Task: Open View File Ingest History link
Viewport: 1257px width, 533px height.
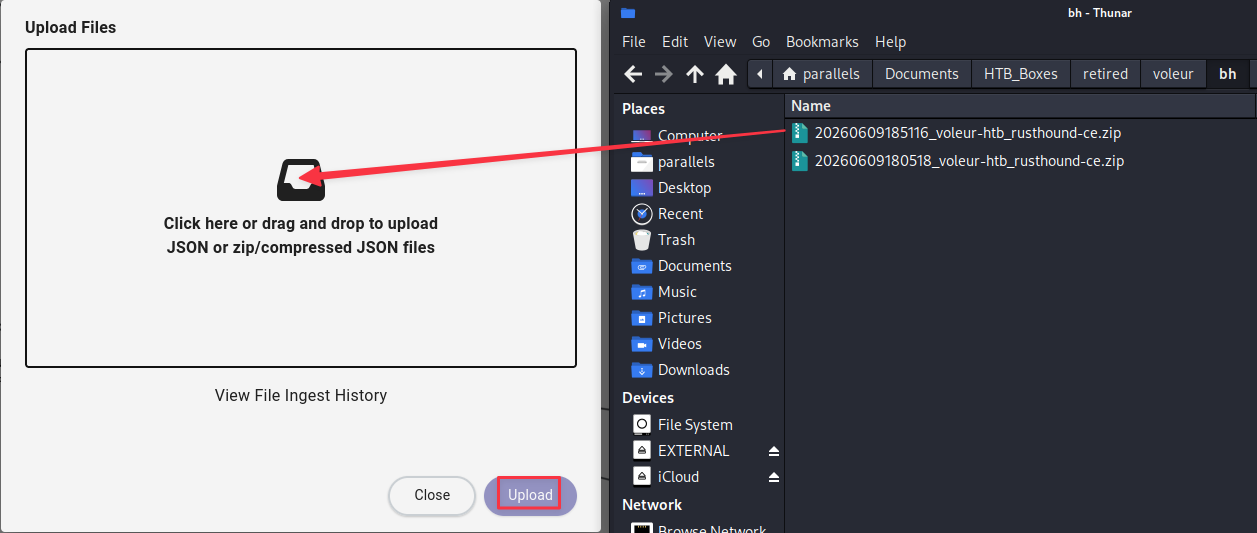Action: tap(301, 395)
